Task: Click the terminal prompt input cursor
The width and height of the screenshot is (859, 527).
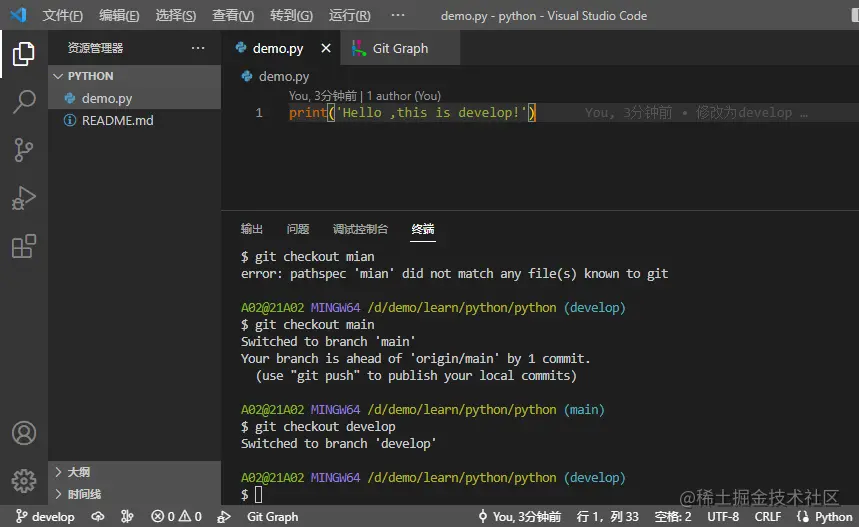Action: tap(259, 495)
